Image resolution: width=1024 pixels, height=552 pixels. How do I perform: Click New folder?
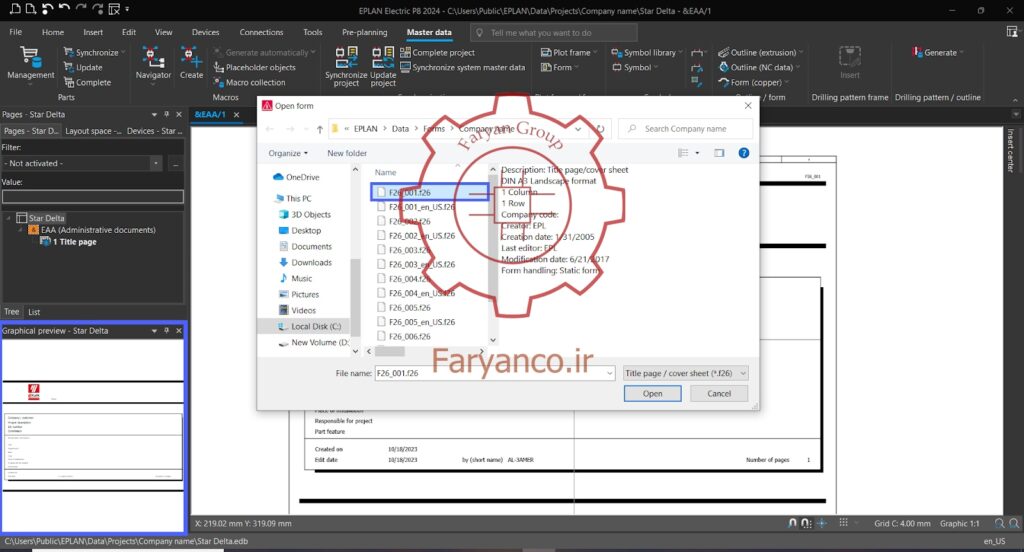(347, 153)
